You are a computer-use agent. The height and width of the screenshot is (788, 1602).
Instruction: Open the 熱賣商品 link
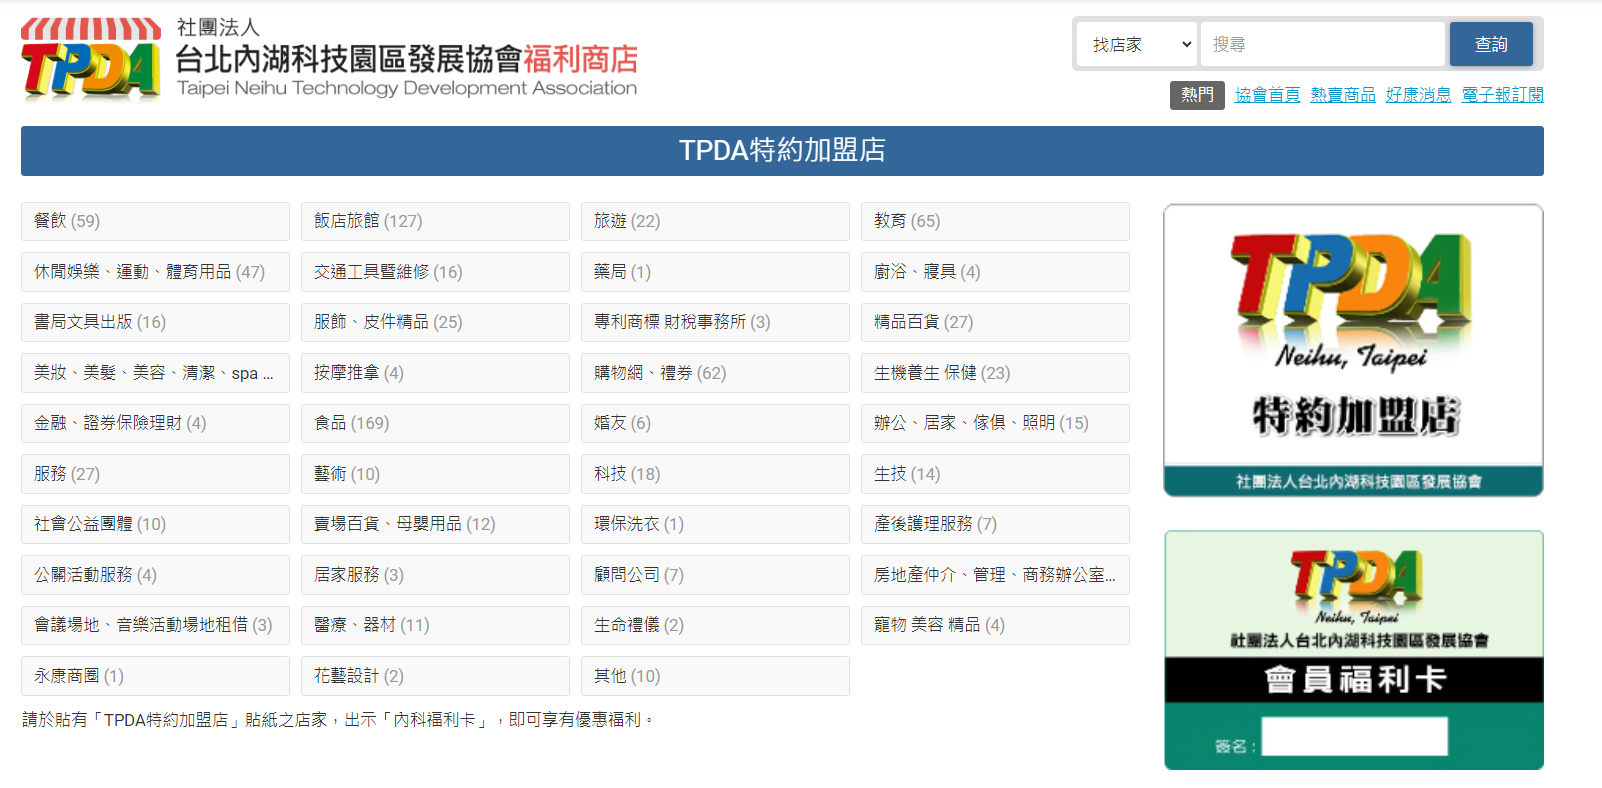point(1343,95)
